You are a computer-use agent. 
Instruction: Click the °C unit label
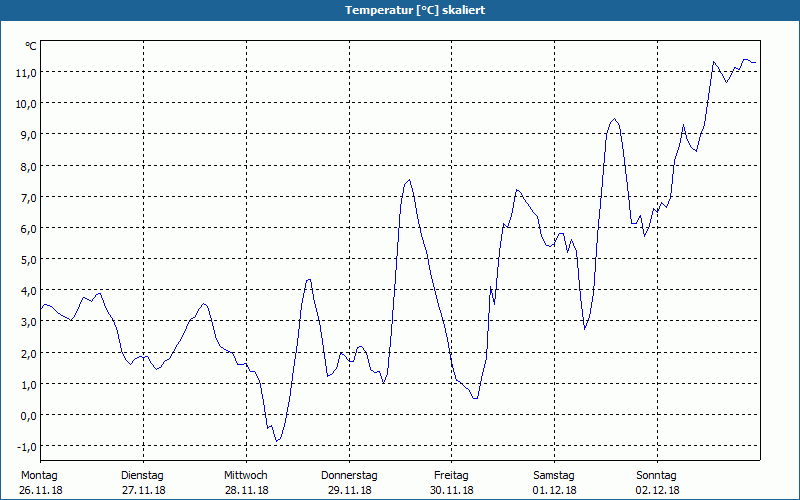point(31,46)
